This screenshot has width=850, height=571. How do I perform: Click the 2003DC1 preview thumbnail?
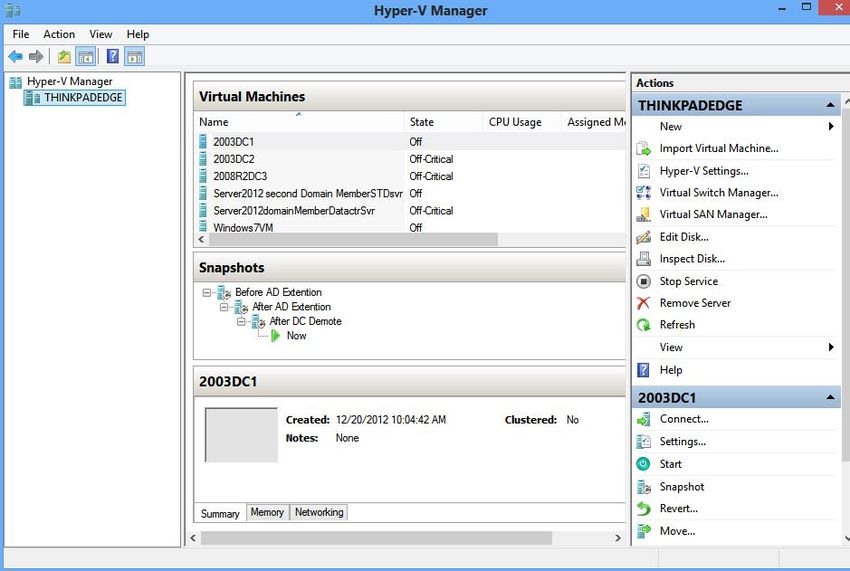click(x=241, y=435)
